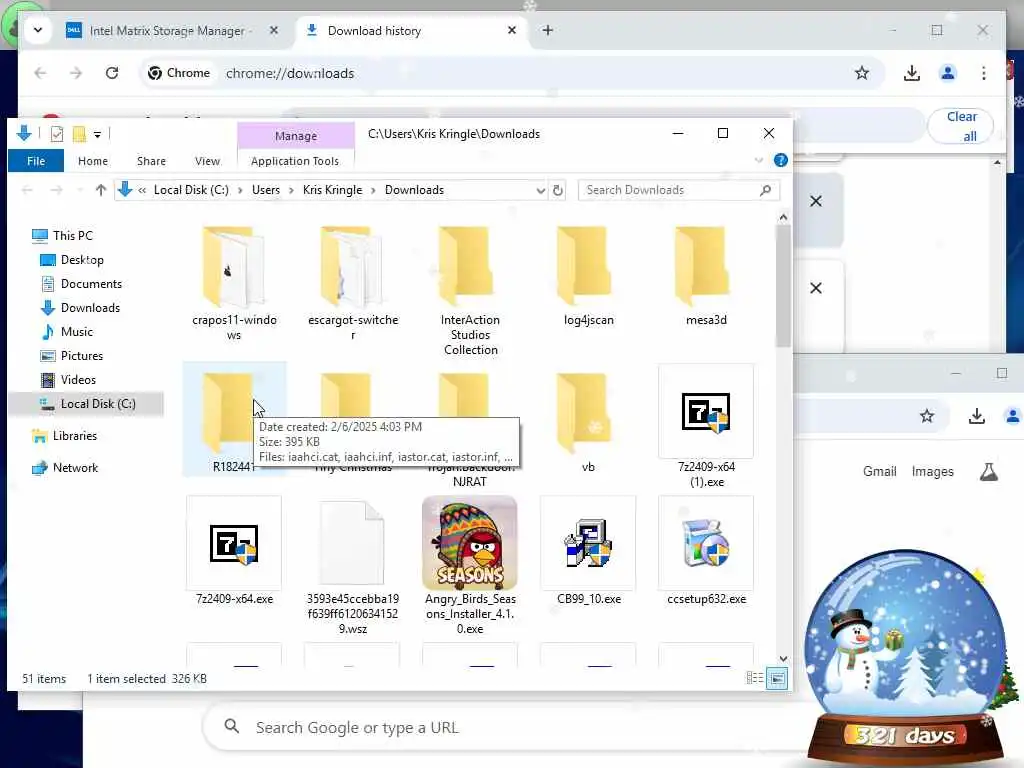Open the View ribbon tab
The height and width of the screenshot is (768, 1024).
point(207,161)
